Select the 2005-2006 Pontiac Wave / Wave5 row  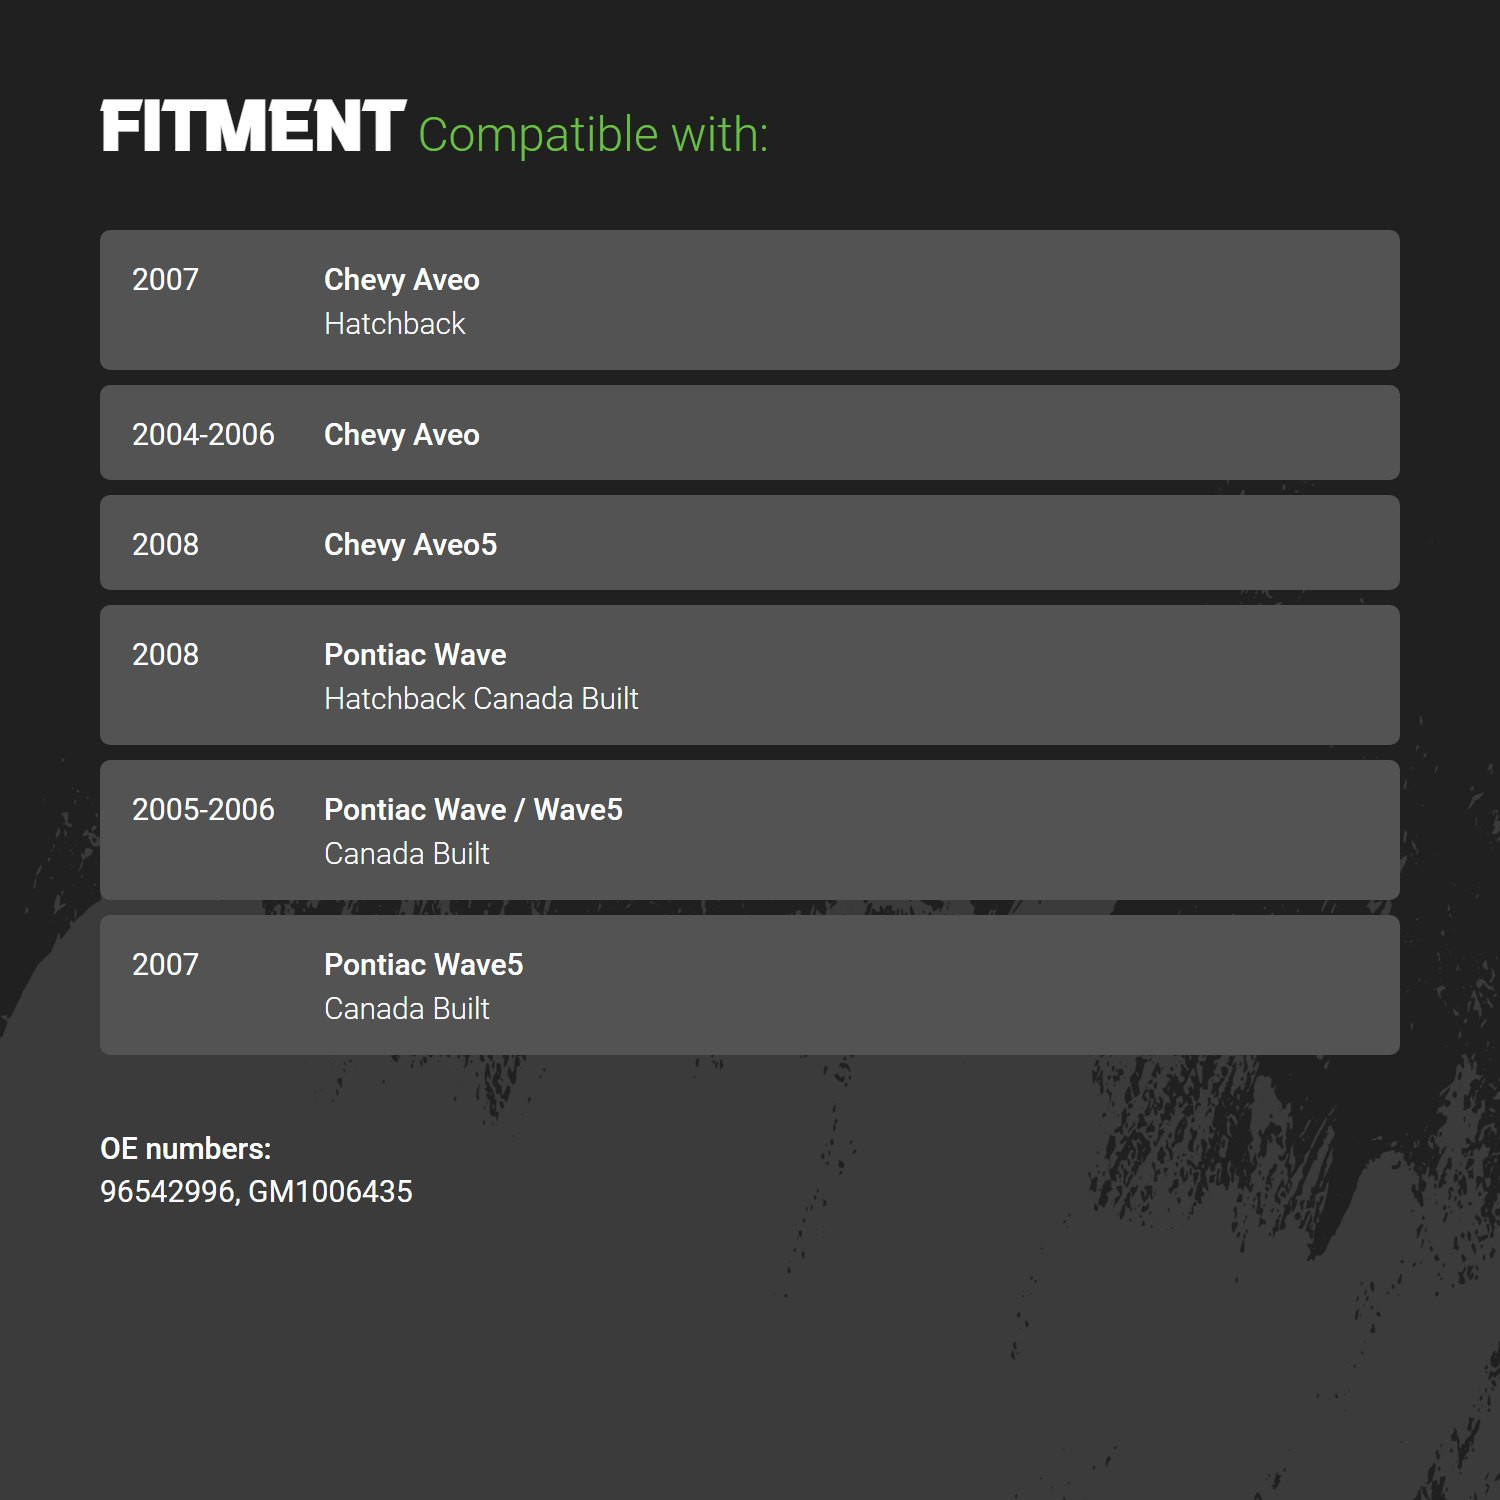(x=750, y=830)
